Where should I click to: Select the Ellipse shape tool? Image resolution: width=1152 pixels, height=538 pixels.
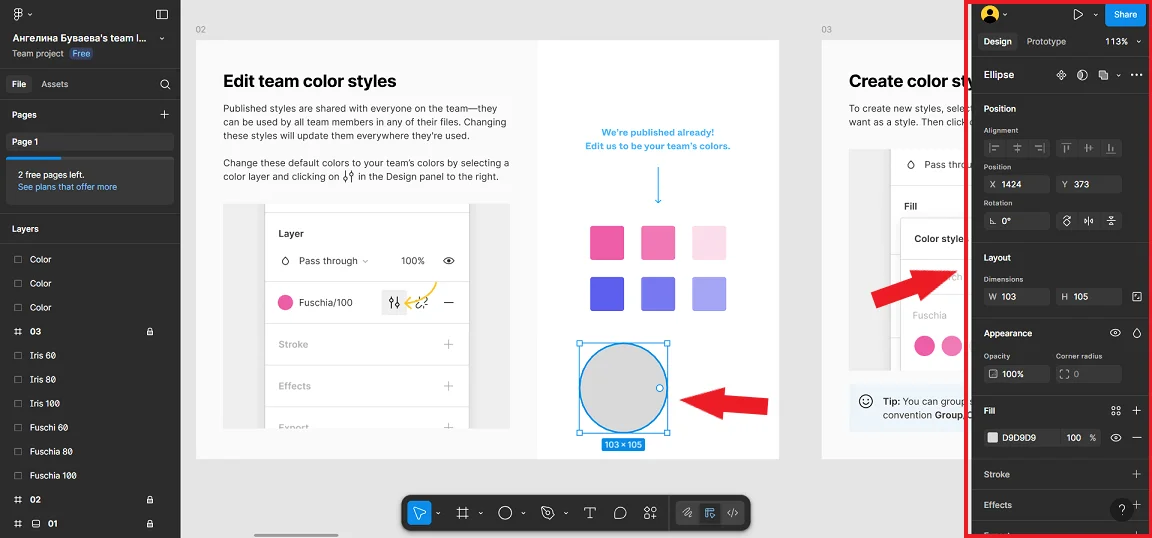pos(505,513)
